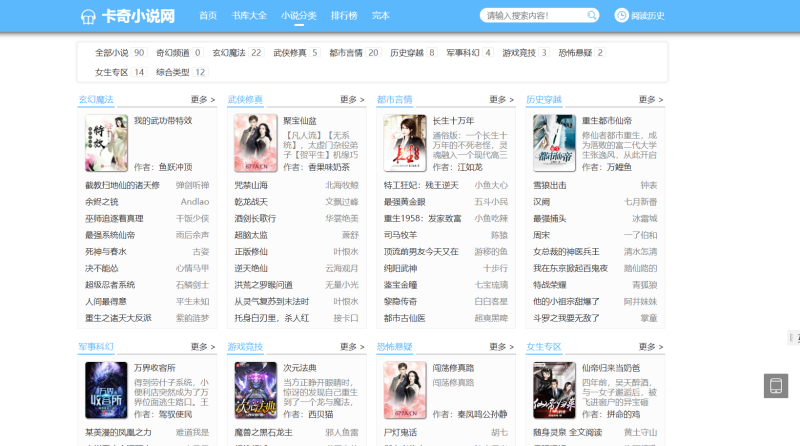Expand 更多 for 恐怖悬疑 section

[502, 346]
